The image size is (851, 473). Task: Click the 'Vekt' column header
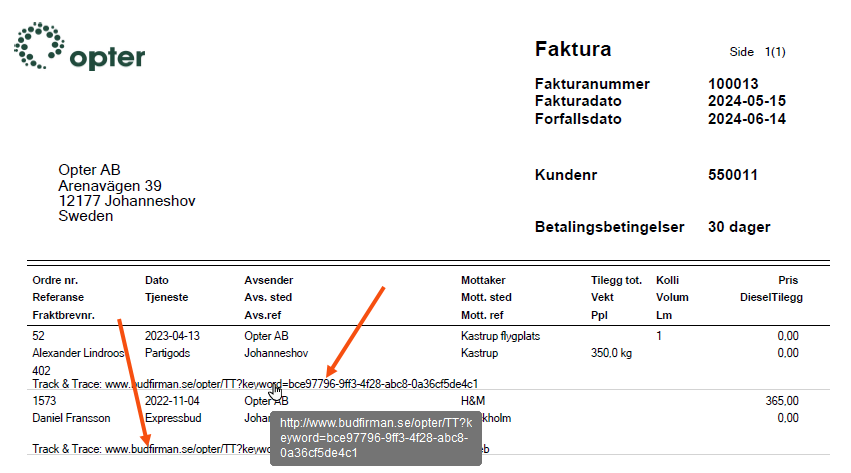tap(602, 297)
